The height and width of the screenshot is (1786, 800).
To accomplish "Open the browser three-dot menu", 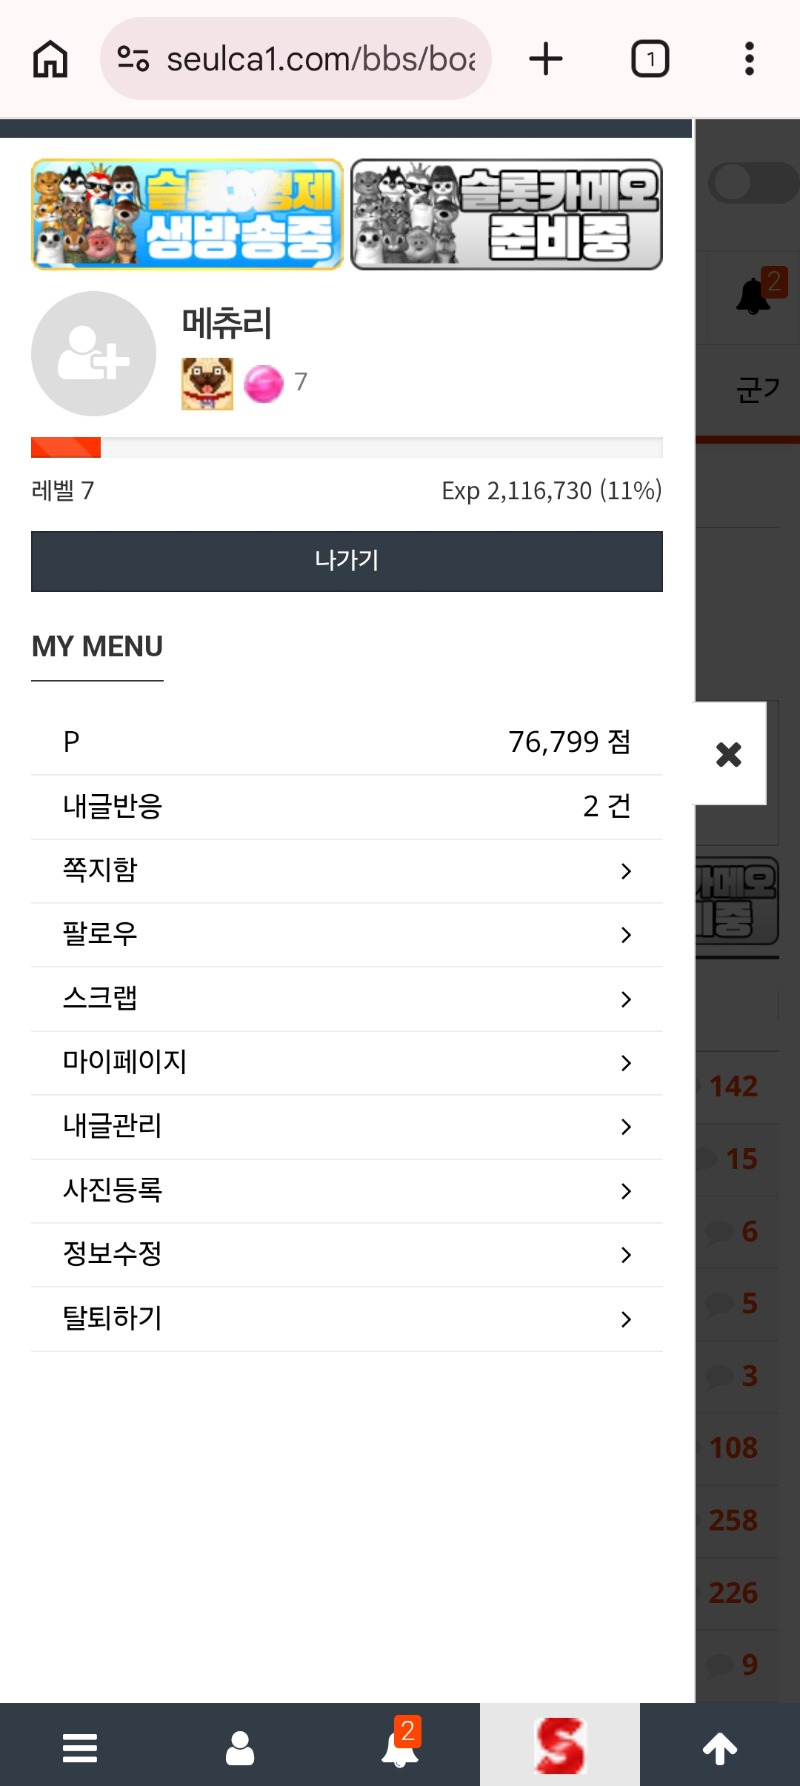I will [749, 59].
